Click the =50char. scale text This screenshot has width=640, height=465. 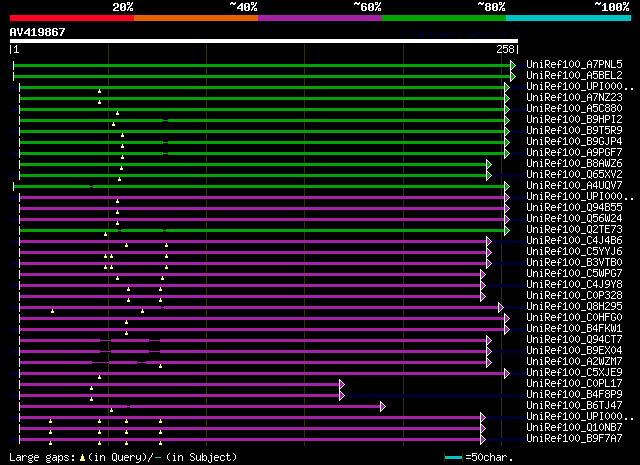(489, 457)
